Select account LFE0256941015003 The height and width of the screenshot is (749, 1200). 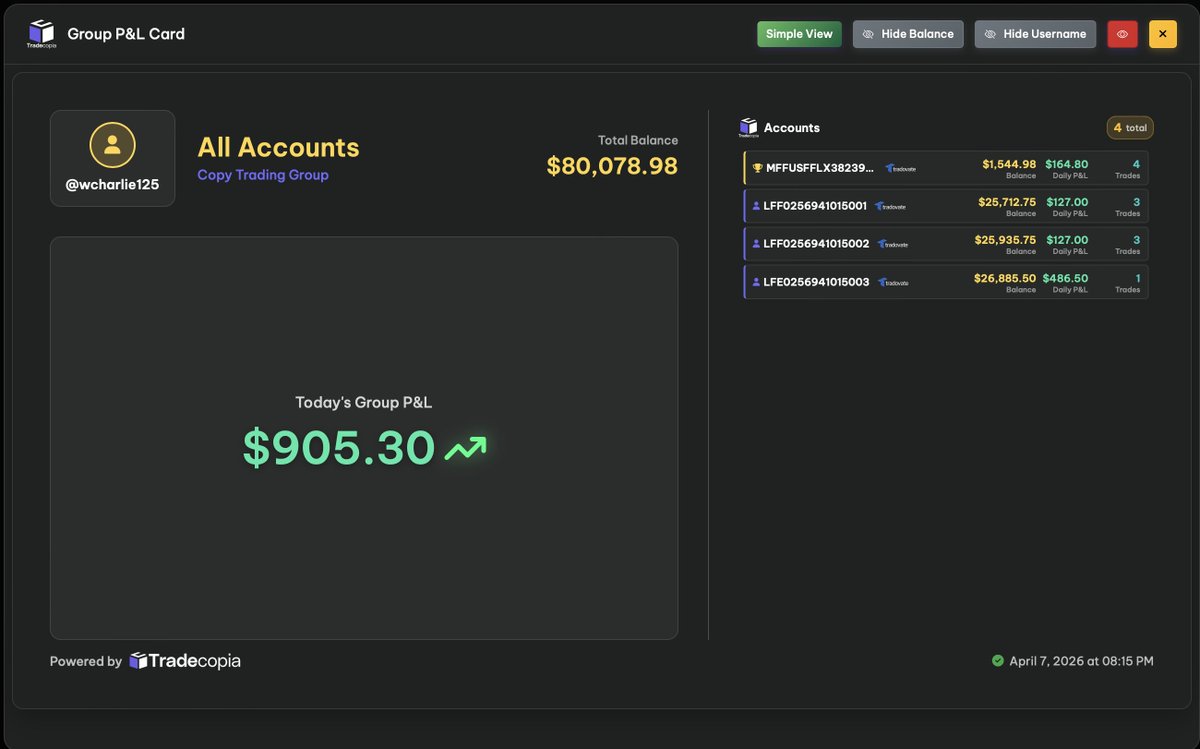816,282
